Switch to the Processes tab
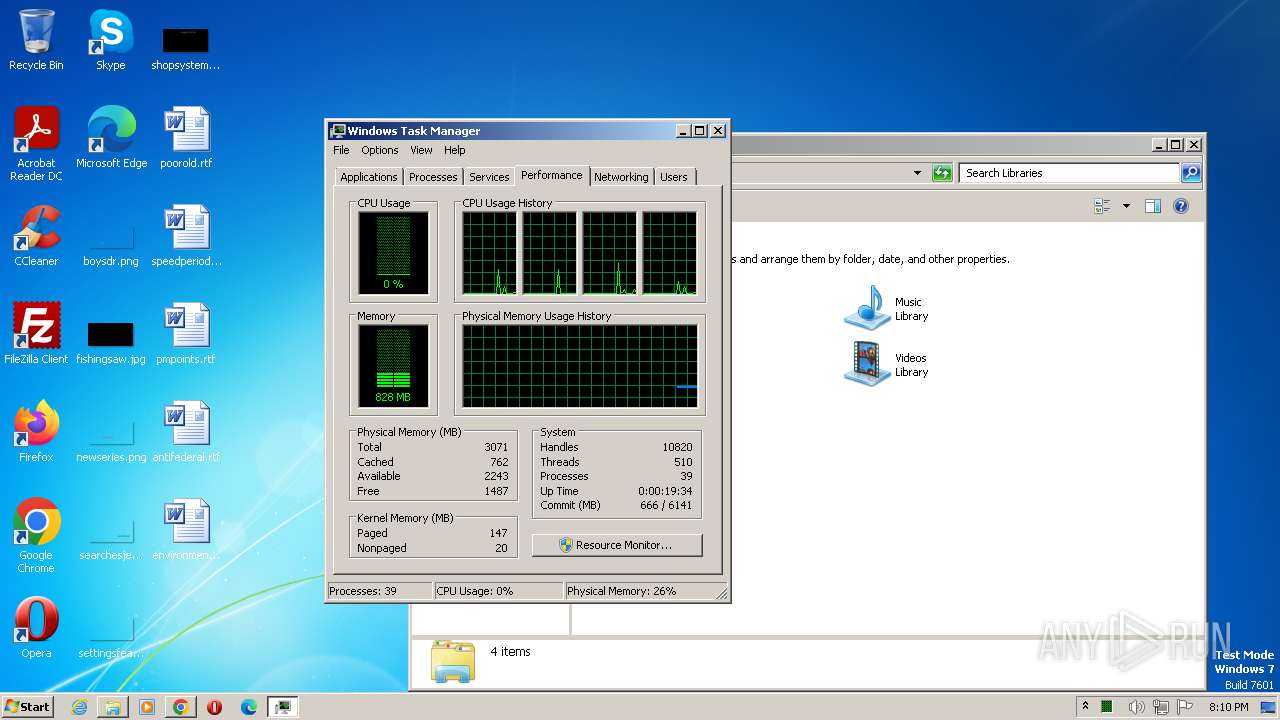Screen dimensions: 1280x720 pyautogui.click(x=433, y=177)
